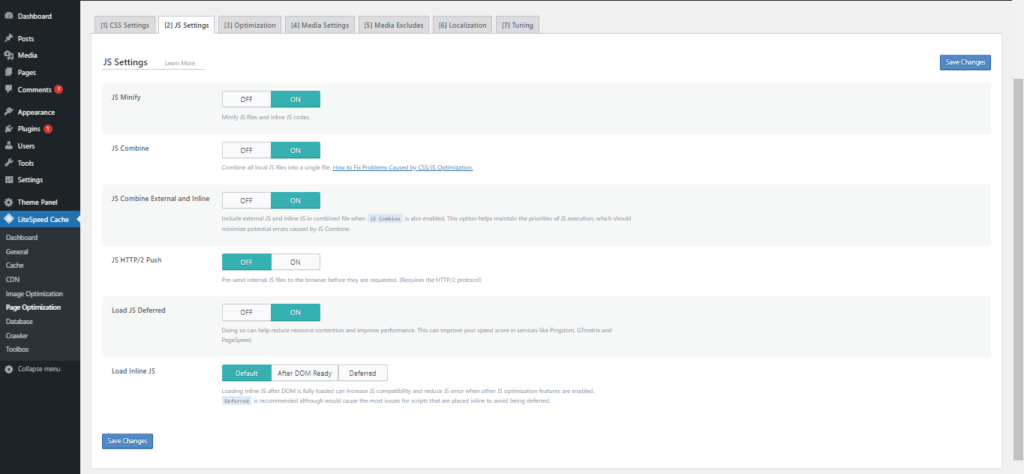Click the top-right Save Changes button
This screenshot has width=1024, height=474.
(965, 63)
